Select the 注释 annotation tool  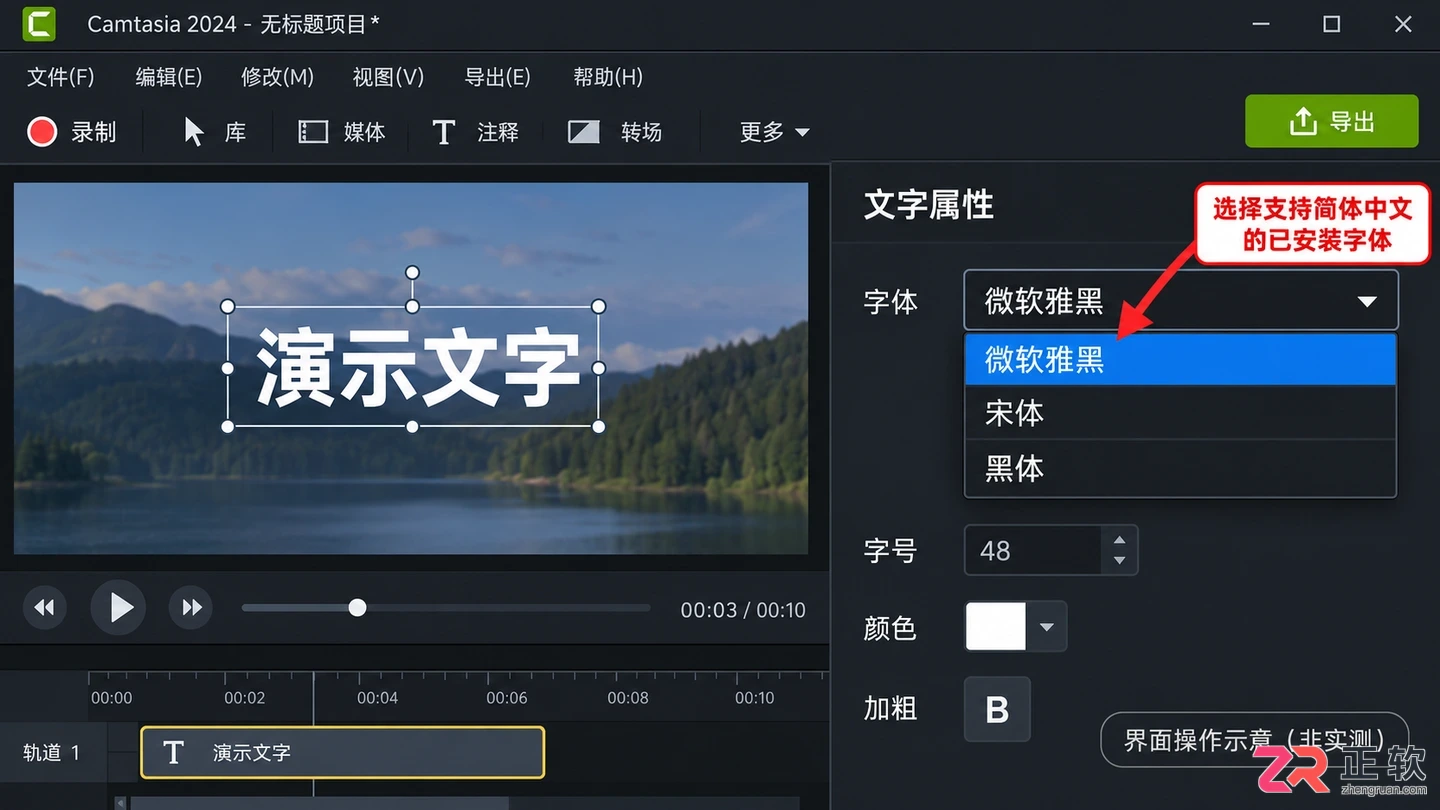coord(475,132)
